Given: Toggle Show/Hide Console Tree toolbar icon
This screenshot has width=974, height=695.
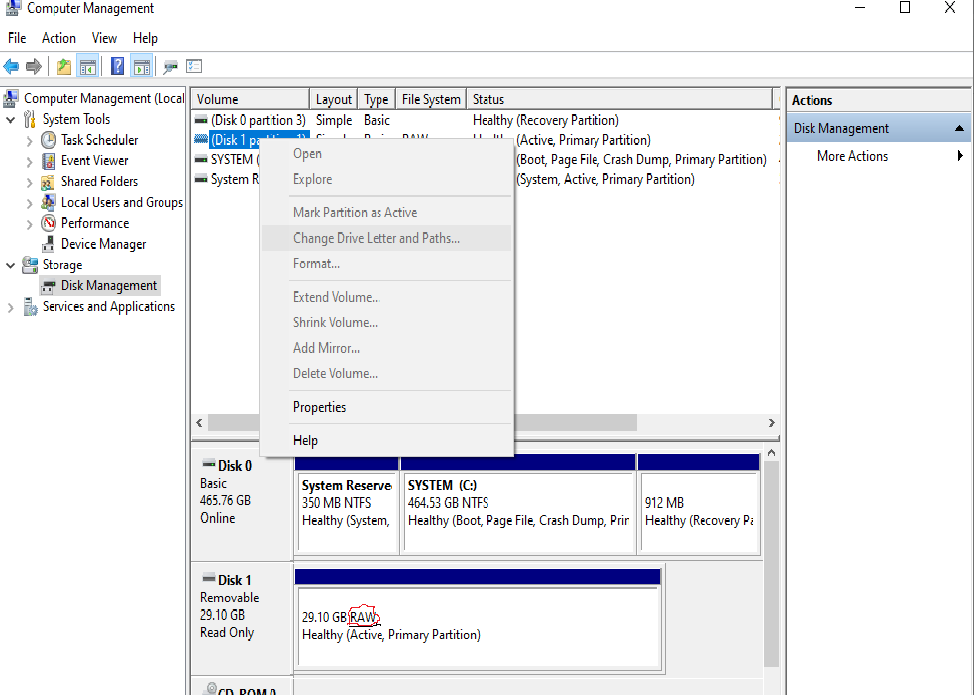Looking at the screenshot, I should 88,66.
